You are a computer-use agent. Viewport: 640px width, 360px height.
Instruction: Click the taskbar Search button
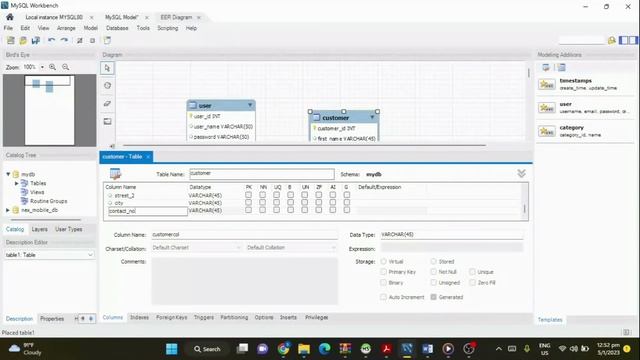(x=207, y=349)
